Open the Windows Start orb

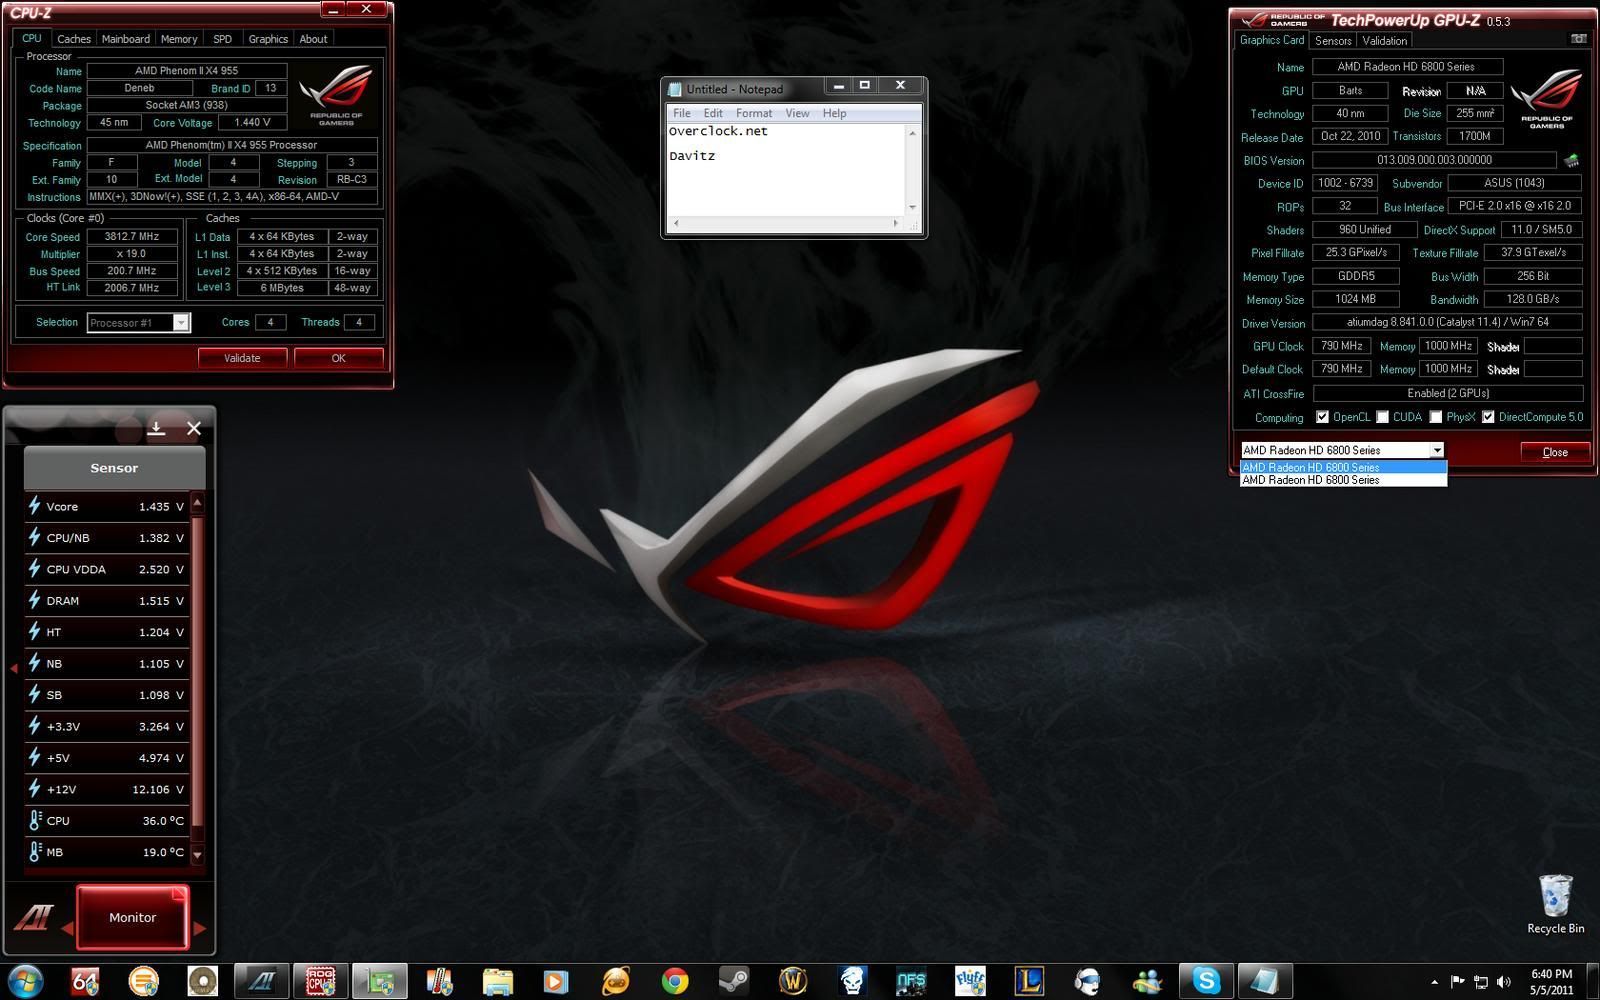click(x=24, y=981)
